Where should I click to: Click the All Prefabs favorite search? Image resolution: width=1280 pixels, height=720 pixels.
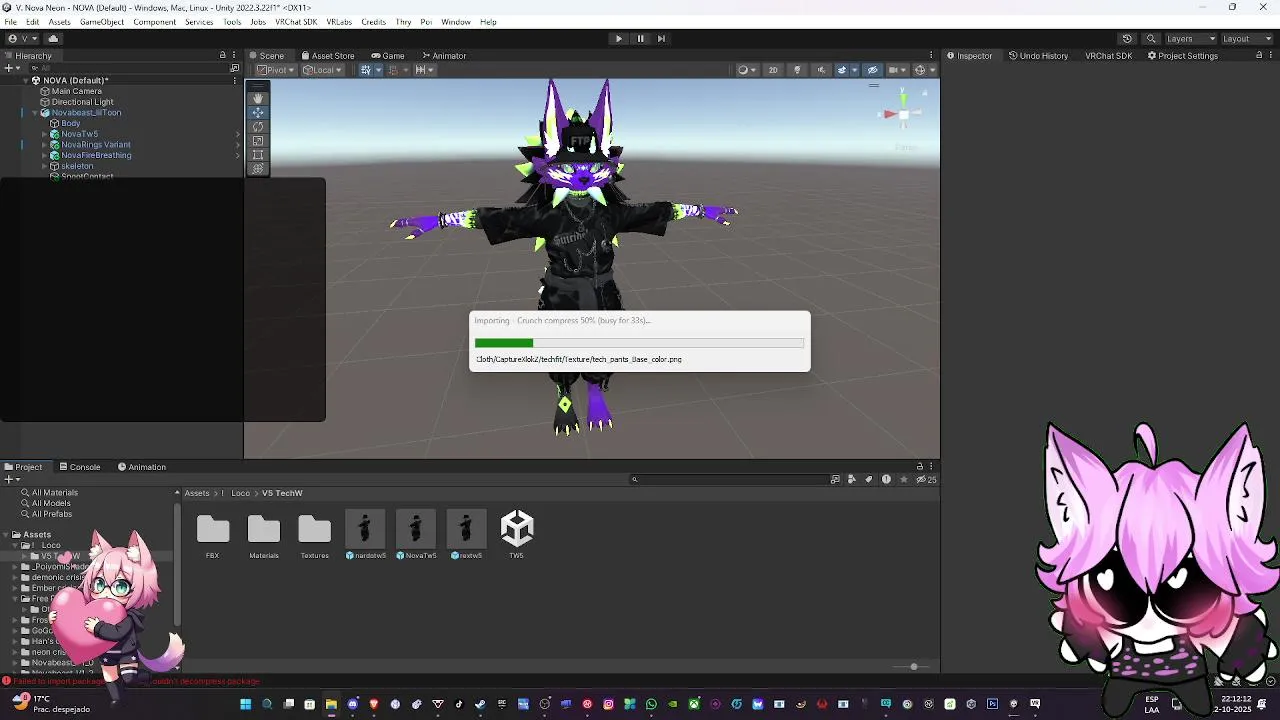51,514
